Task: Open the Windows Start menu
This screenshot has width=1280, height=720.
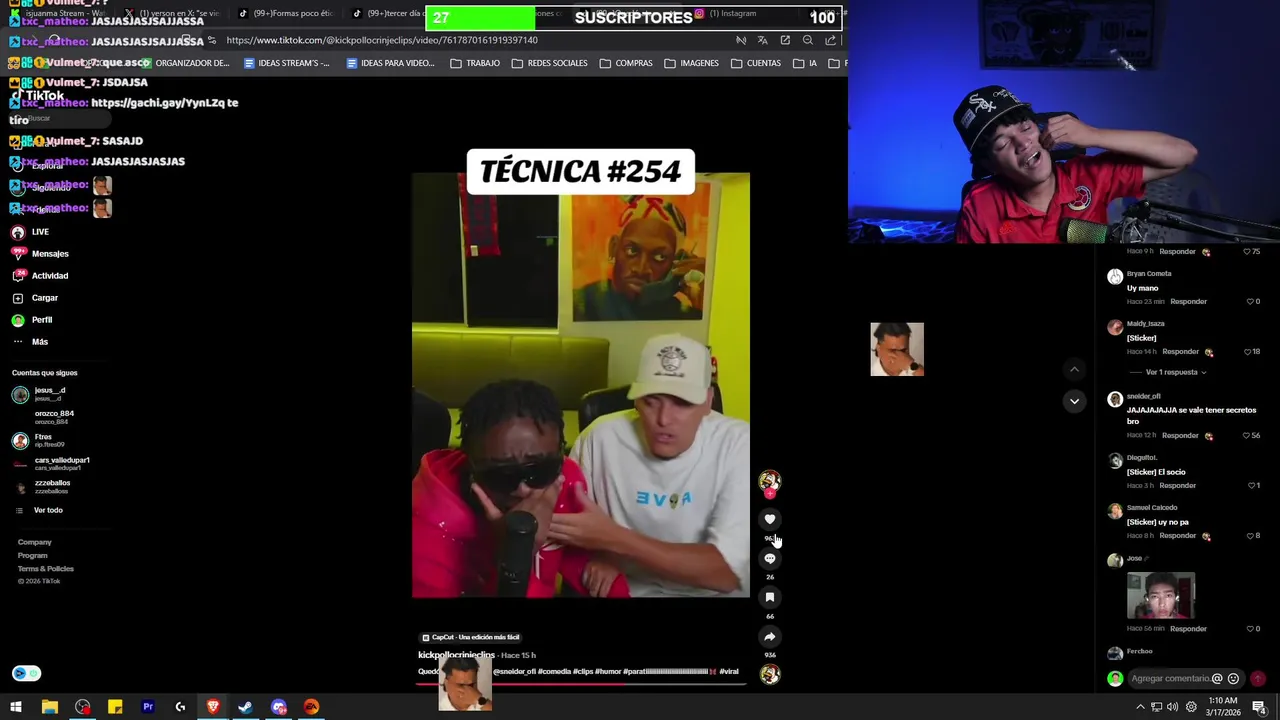Action: tap(16, 707)
